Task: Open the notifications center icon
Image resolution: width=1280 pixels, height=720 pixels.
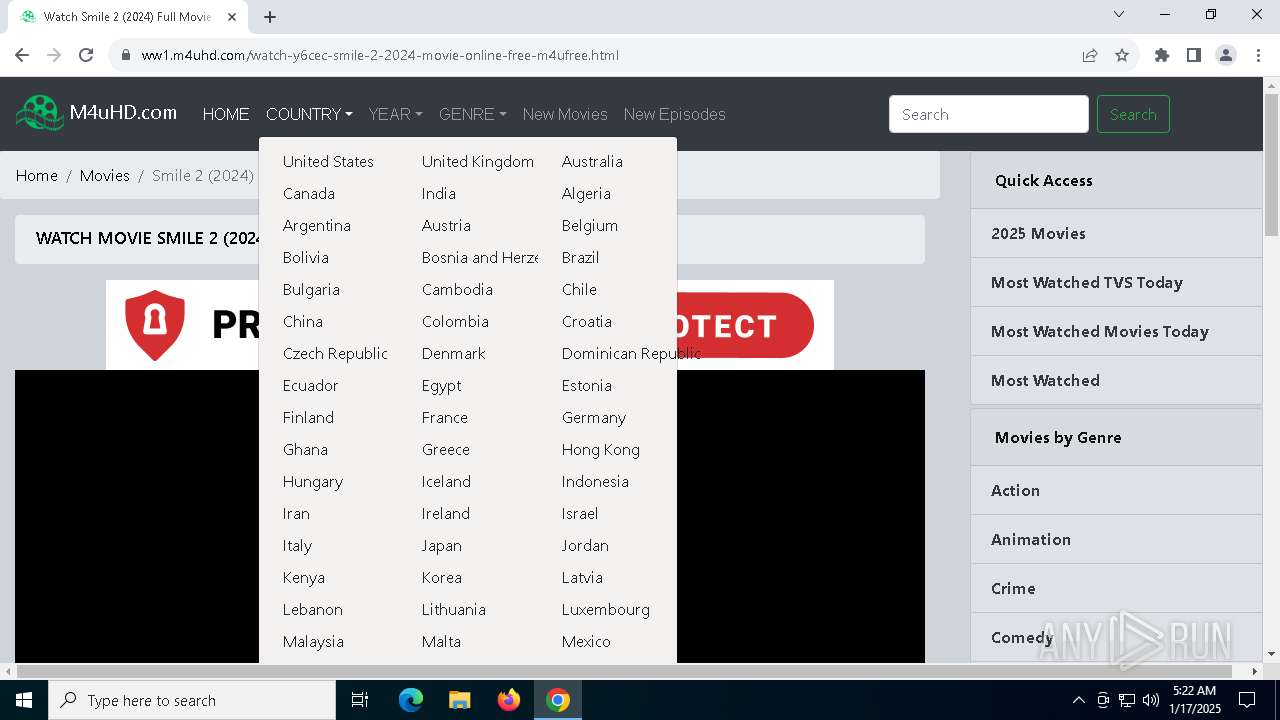Action: (x=1247, y=700)
